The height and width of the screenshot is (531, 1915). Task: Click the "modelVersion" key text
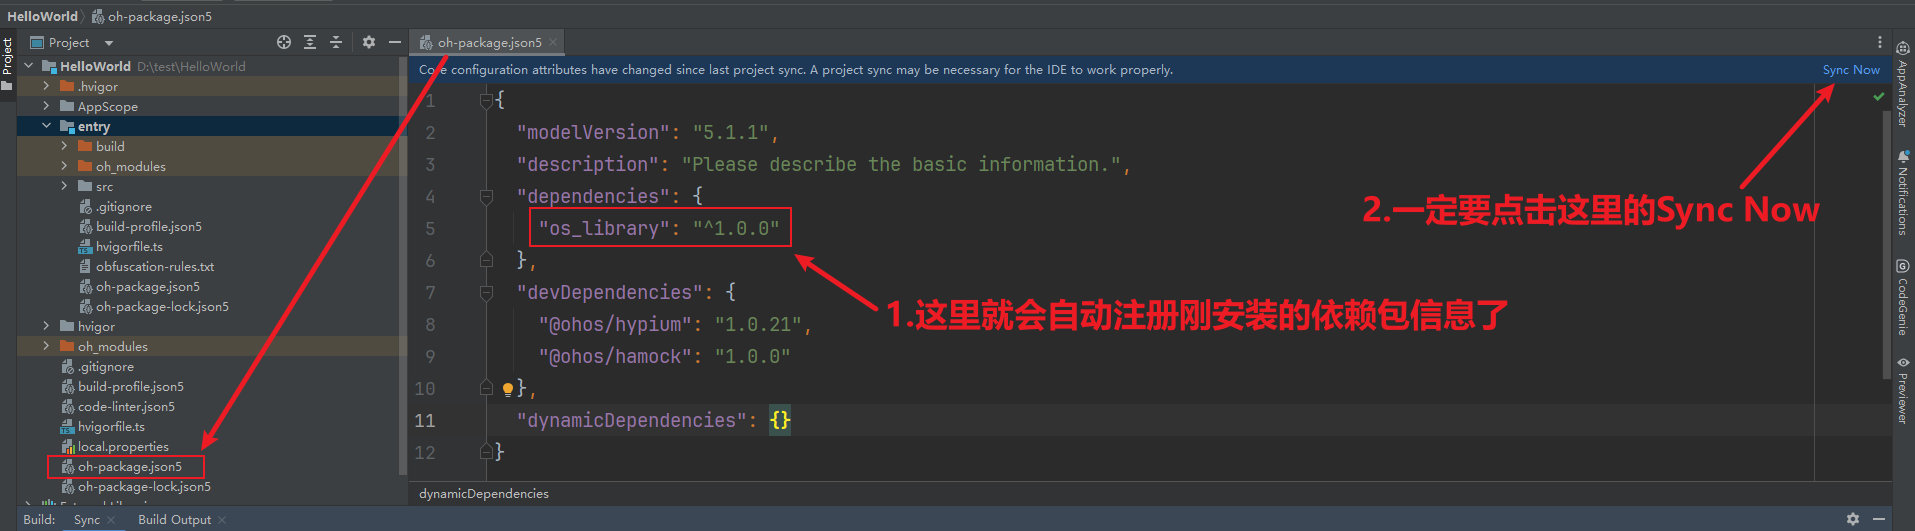tap(593, 132)
